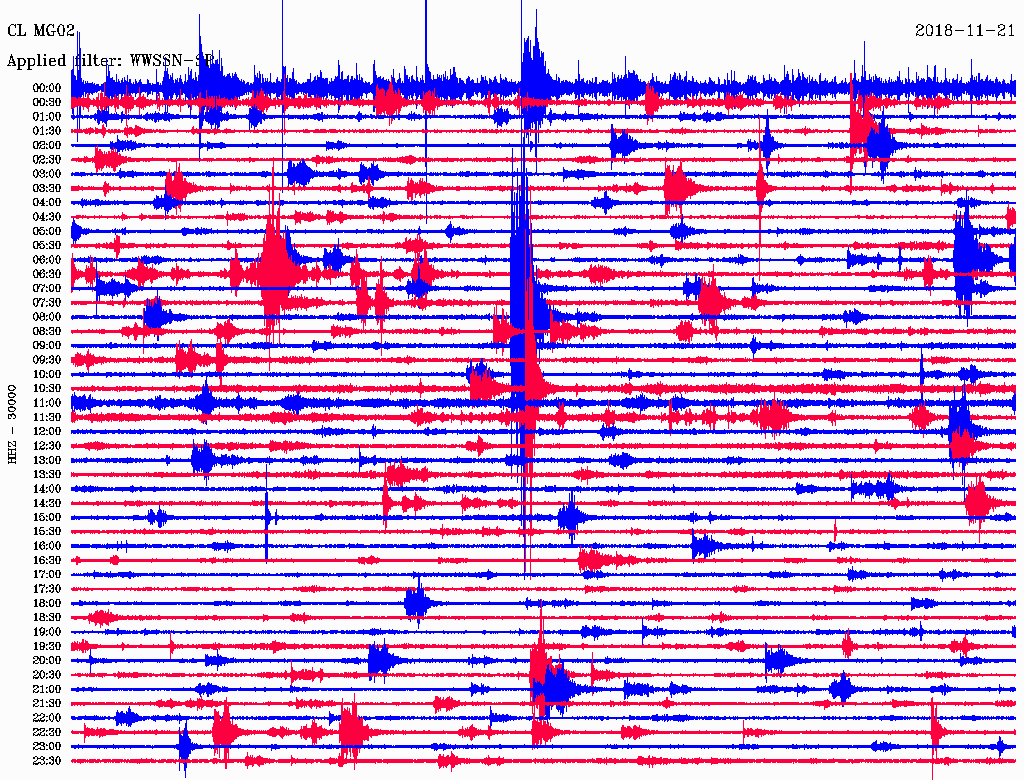Image resolution: width=1024 pixels, height=780 pixels.
Task: Click the station label CL MG02
Action: (41, 31)
